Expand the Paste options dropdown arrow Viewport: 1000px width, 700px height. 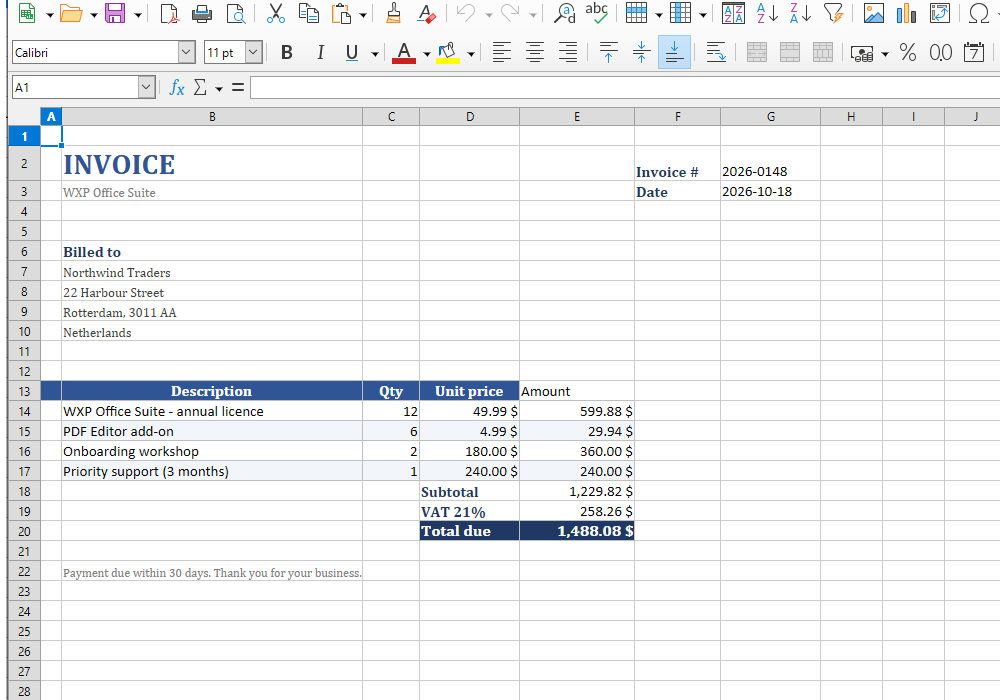point(363,15)
